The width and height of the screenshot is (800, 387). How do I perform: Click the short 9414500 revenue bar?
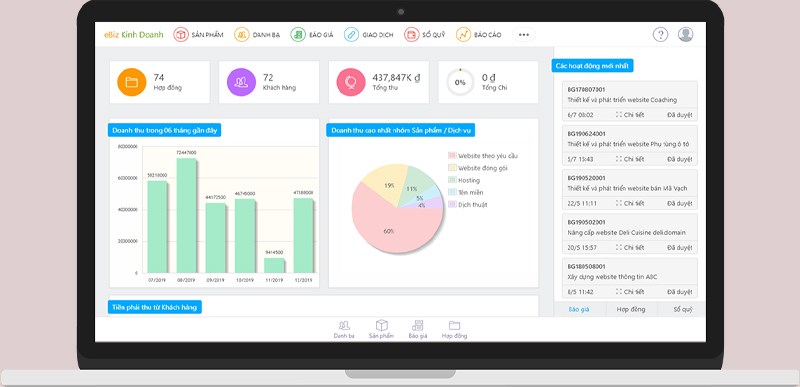274,265
